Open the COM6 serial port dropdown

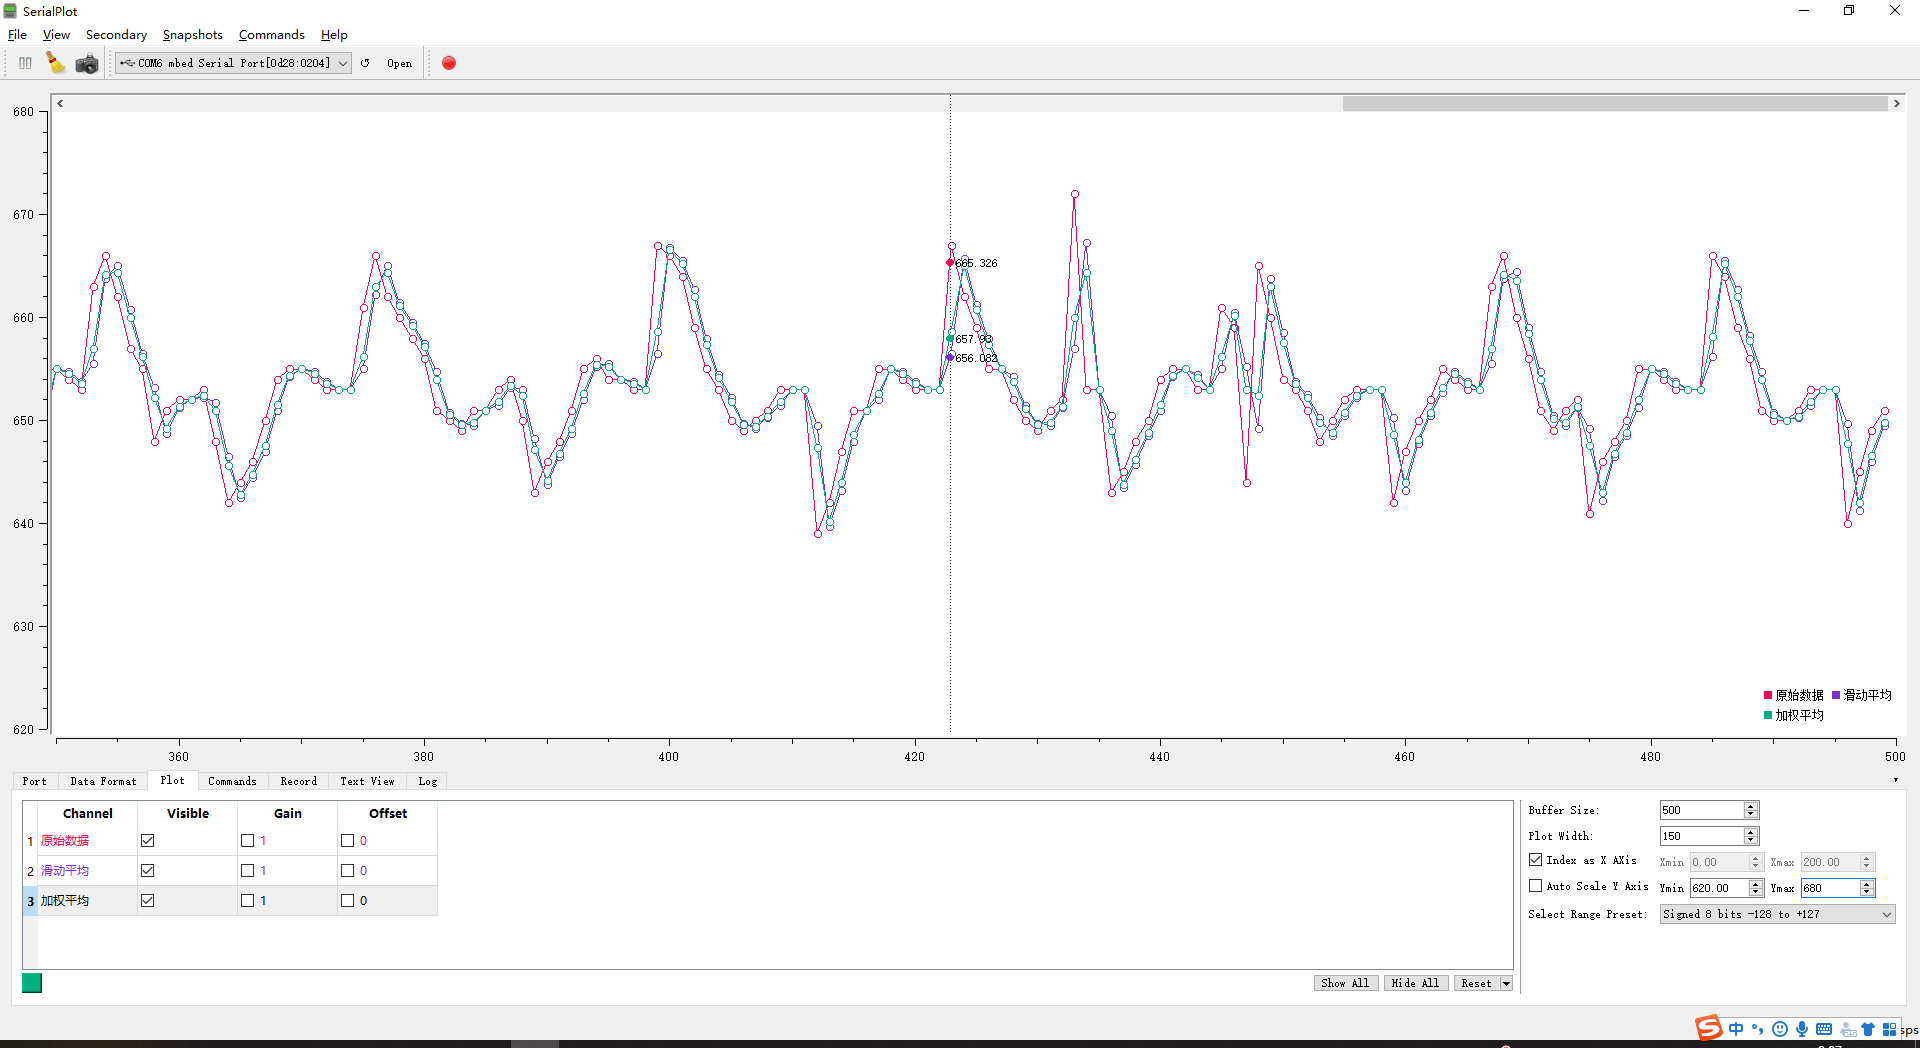[233, 63]
